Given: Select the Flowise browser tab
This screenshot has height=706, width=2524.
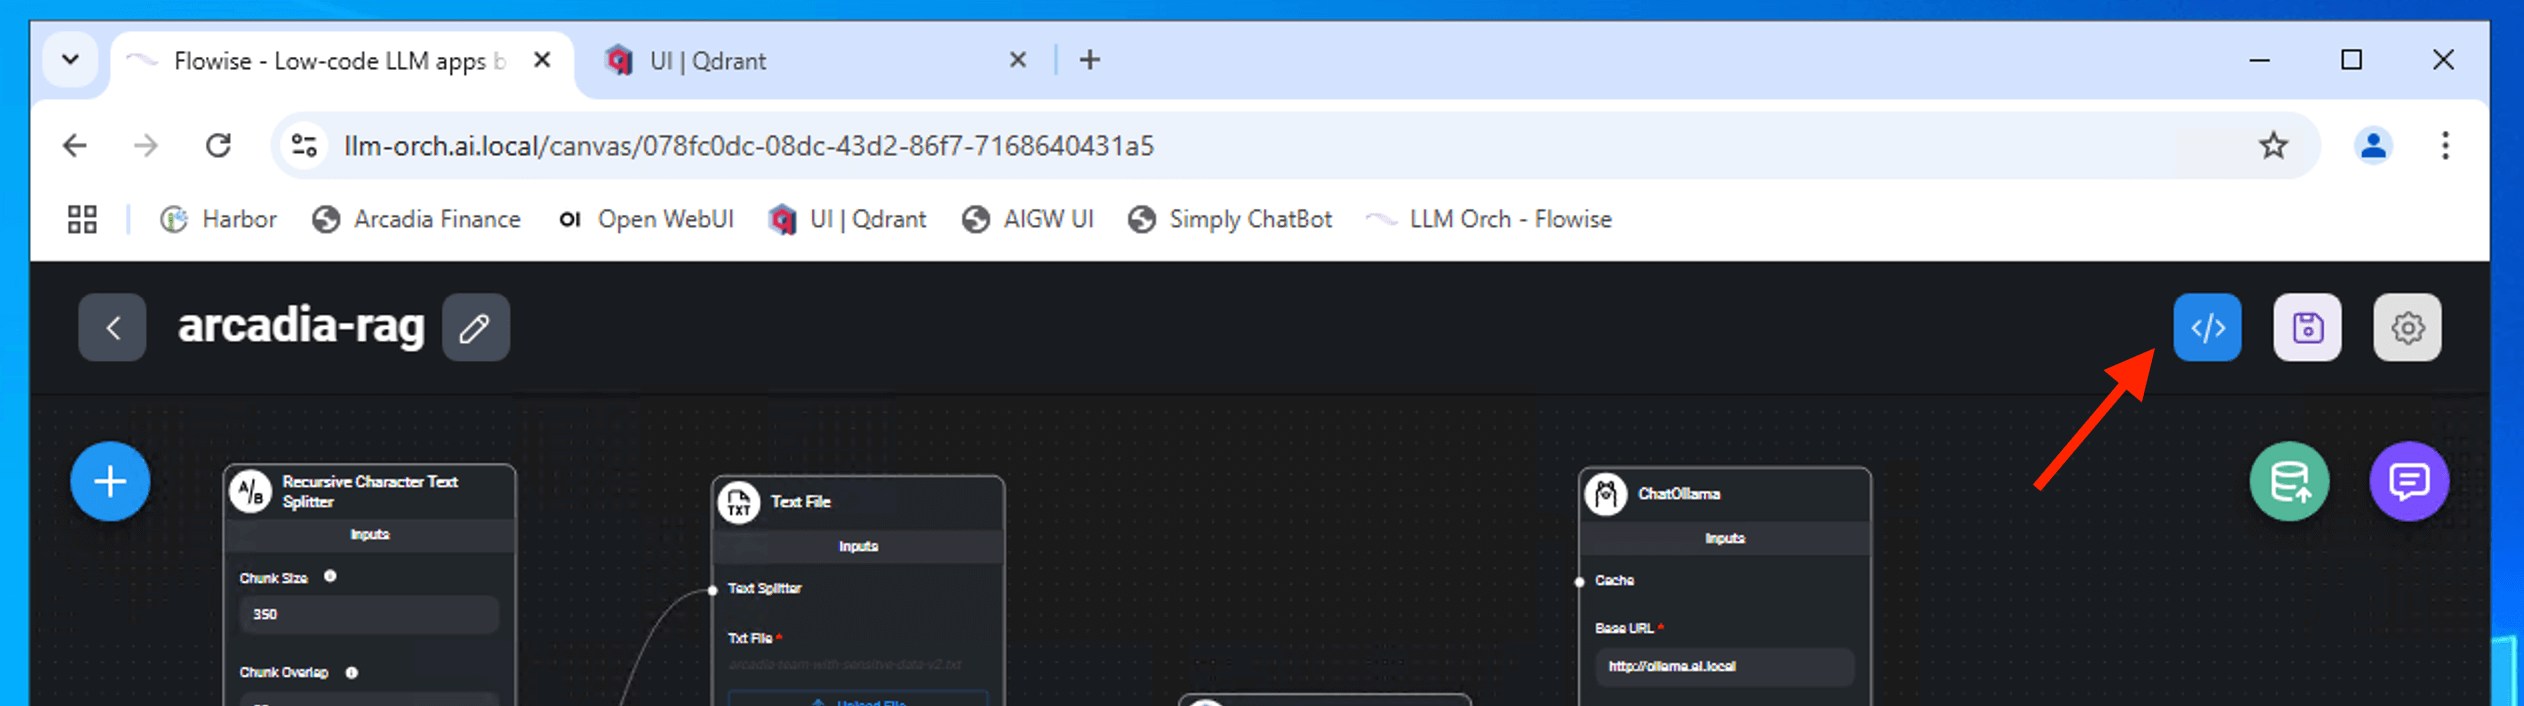Looking at the screenshot, I should tap(330, 61).
